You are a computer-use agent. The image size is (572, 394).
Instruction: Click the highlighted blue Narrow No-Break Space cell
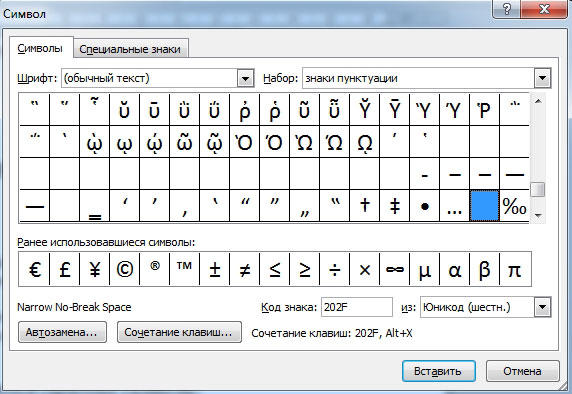click(x=484, y=206)
